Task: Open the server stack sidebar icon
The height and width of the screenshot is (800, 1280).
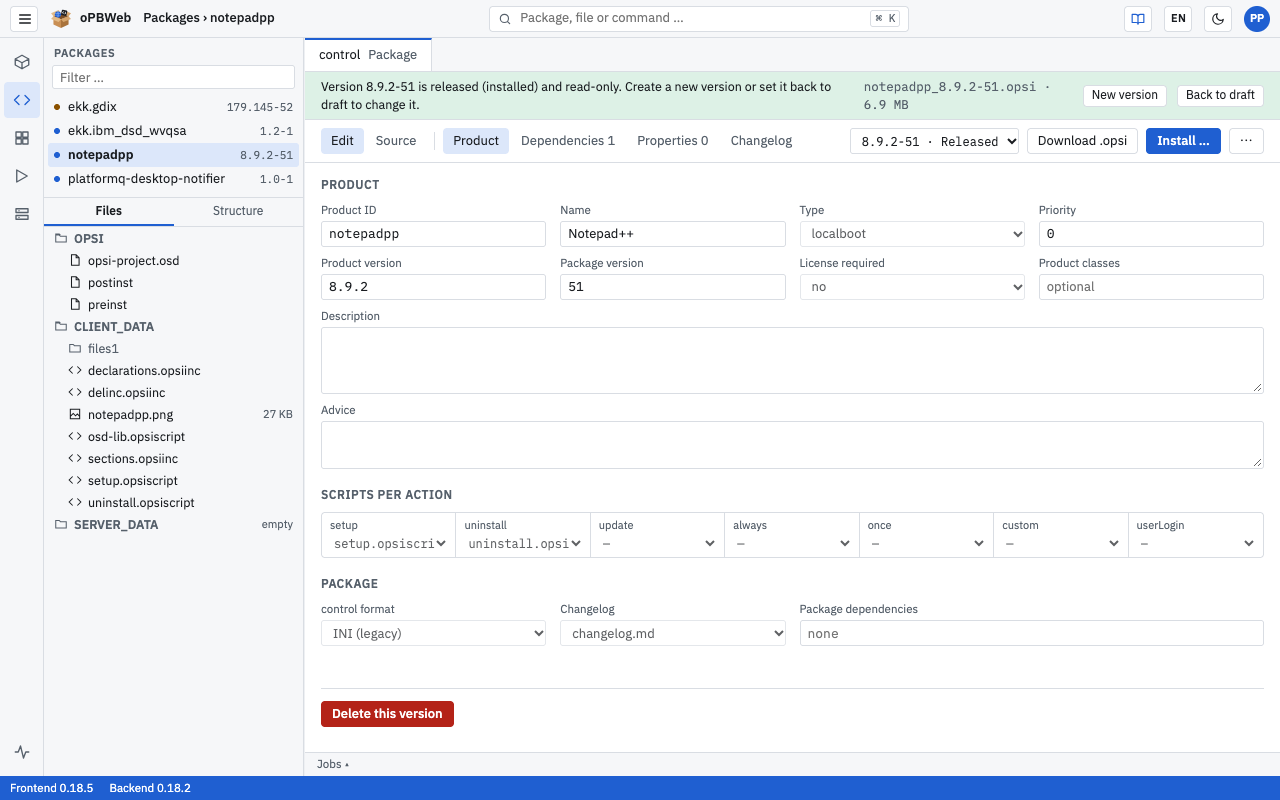Action: pyautogui.click(x=22, y=214)
